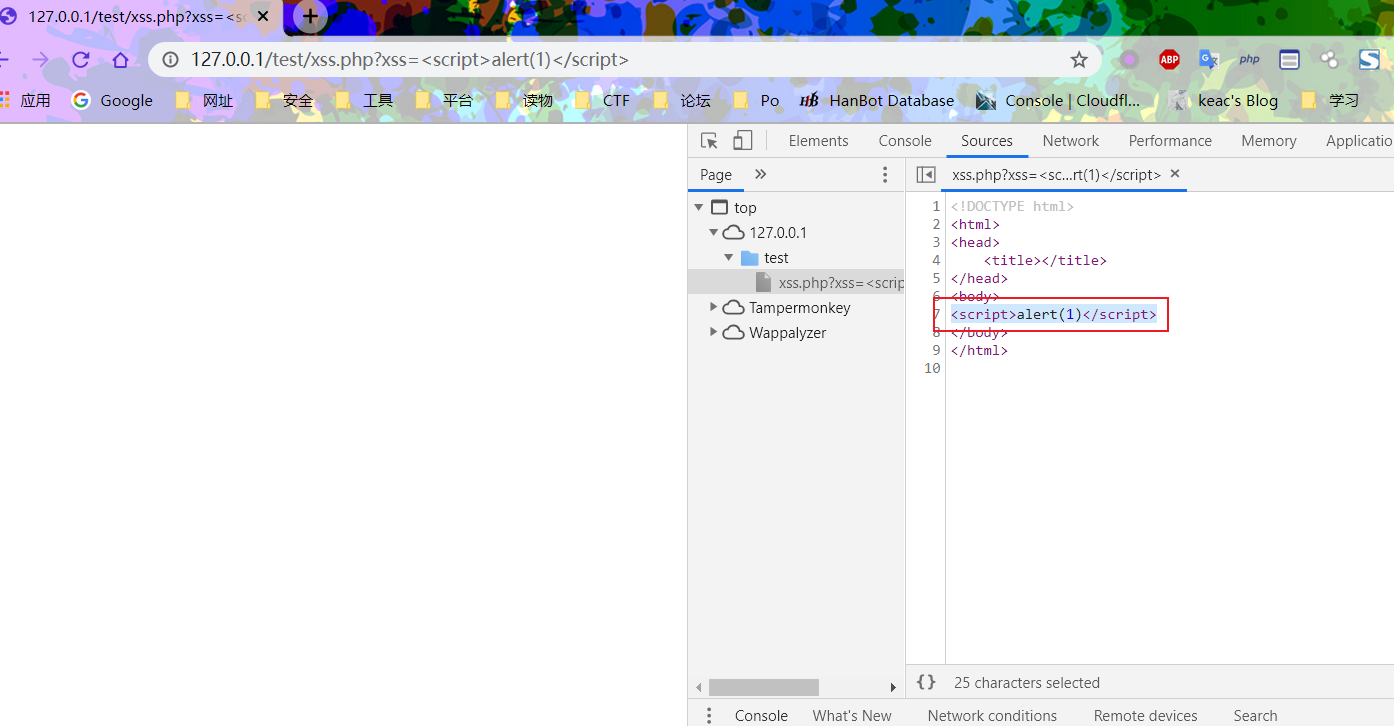Viewport: 1394px width, 726px height.
Task: Select xss.php file in navigator tree
Action: (796, 283)
